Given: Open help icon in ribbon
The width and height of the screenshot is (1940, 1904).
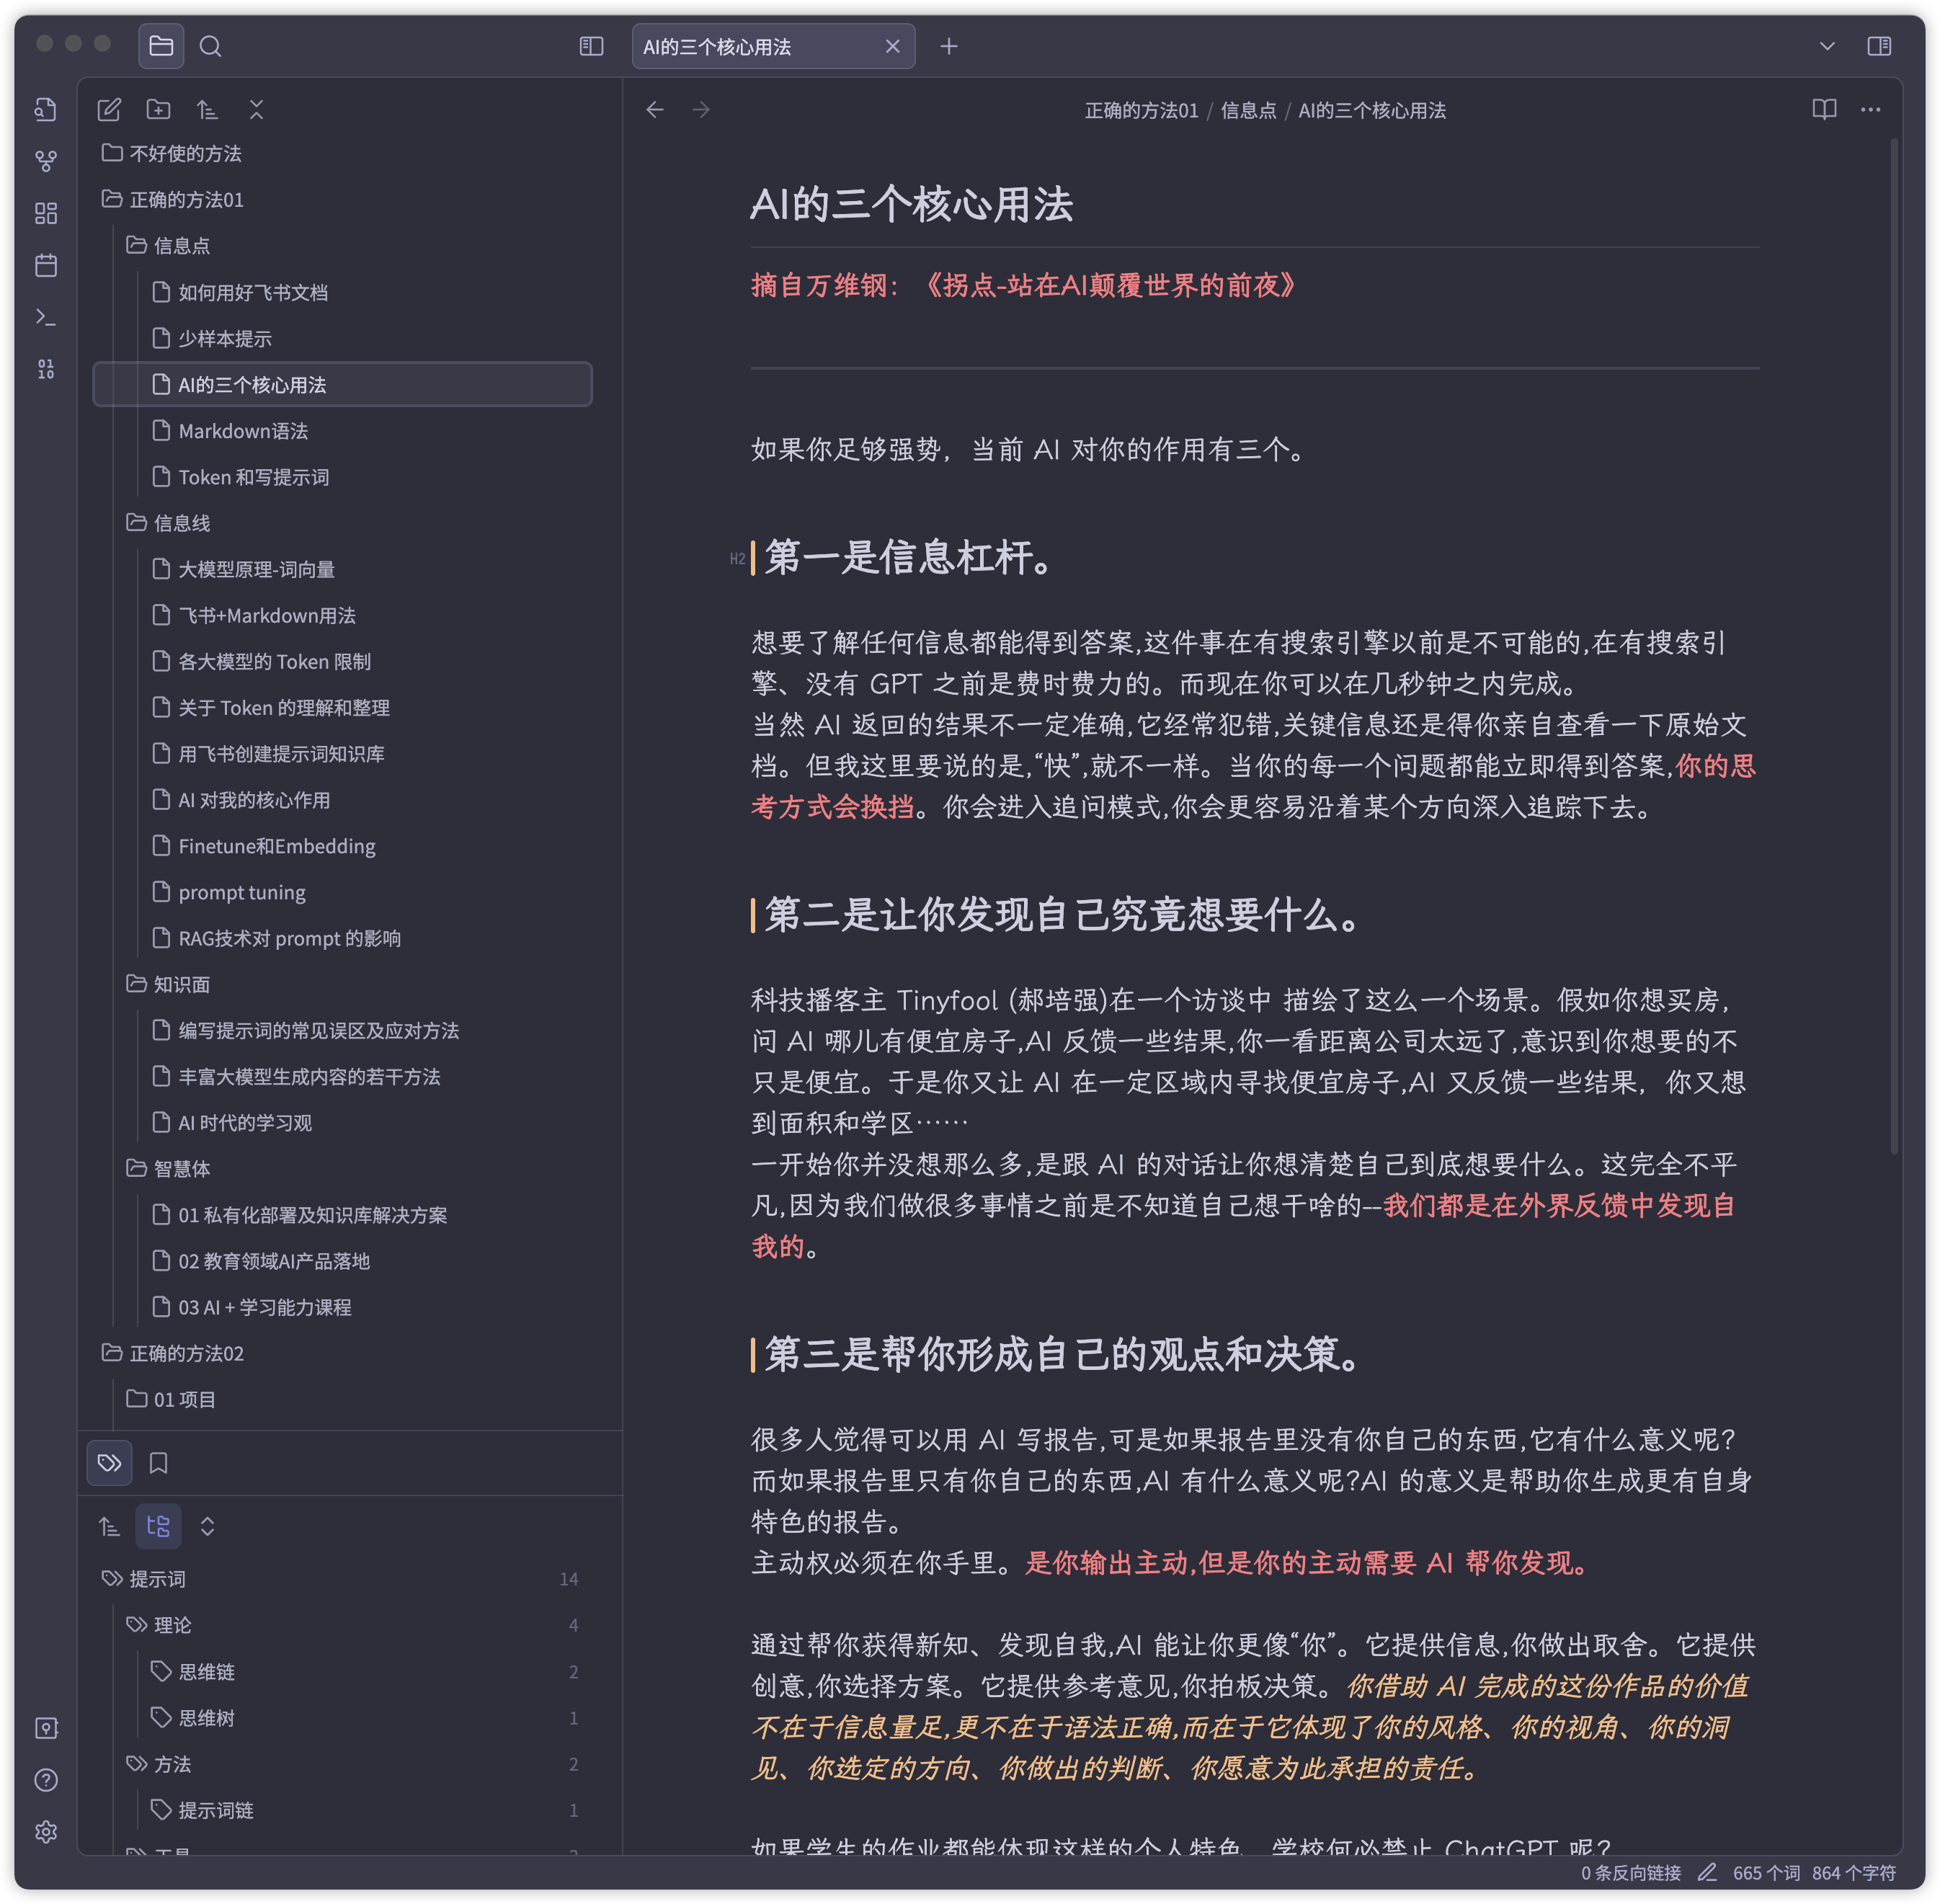Looking at the screenshot, I should pos(46,1780).
